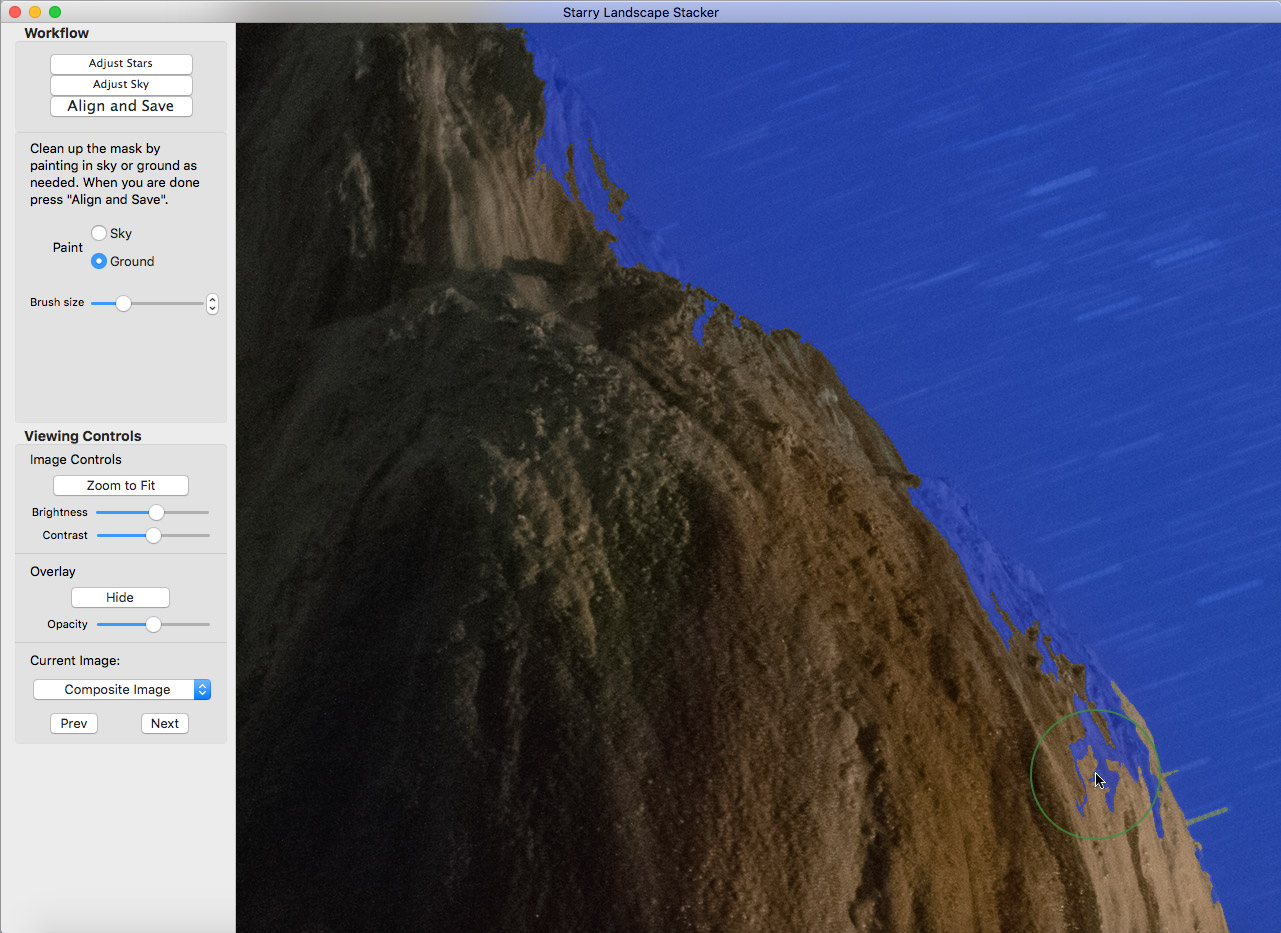
Task: Select the Sky paint option
Action: coord(99,233)
